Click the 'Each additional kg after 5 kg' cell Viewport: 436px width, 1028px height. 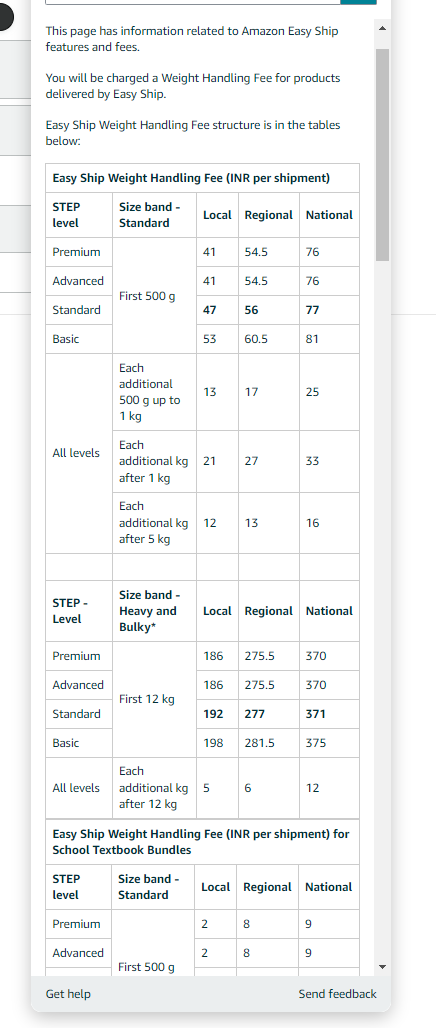[154, 523]
